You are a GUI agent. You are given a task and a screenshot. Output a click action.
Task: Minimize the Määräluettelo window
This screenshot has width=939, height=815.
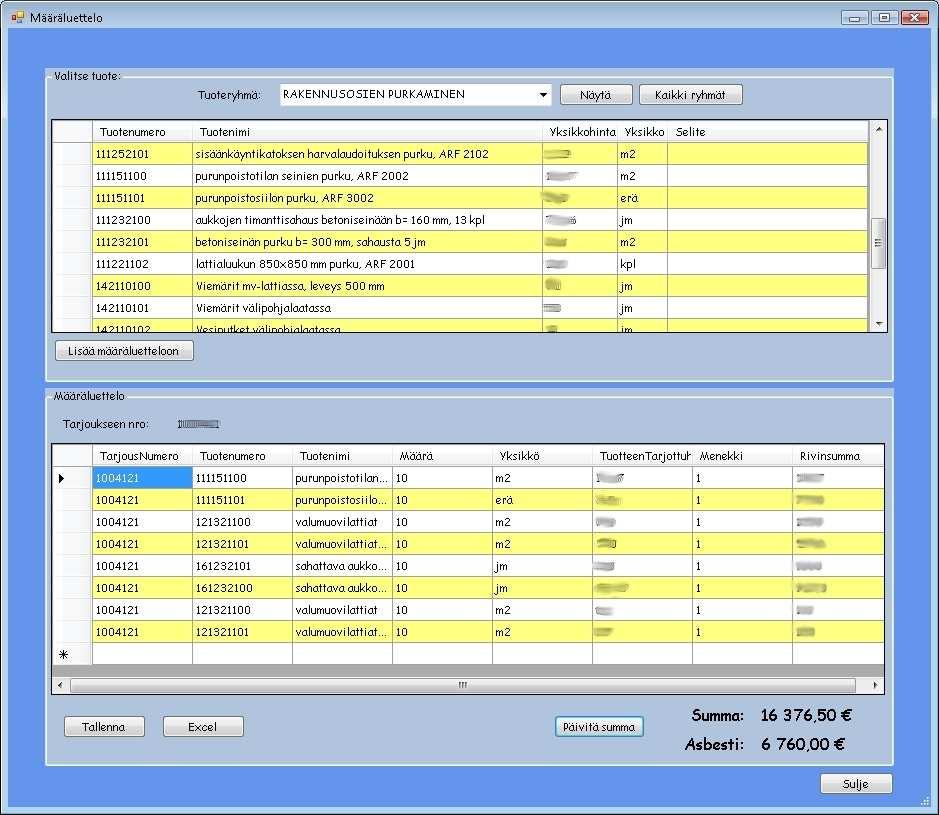click(855, 17)
